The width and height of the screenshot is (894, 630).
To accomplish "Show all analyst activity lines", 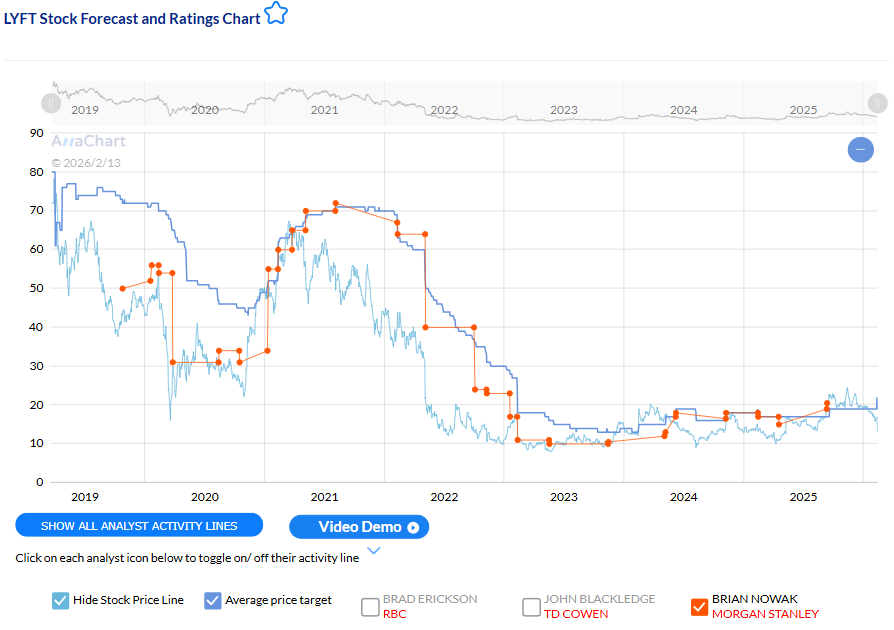I will (139, 526).
